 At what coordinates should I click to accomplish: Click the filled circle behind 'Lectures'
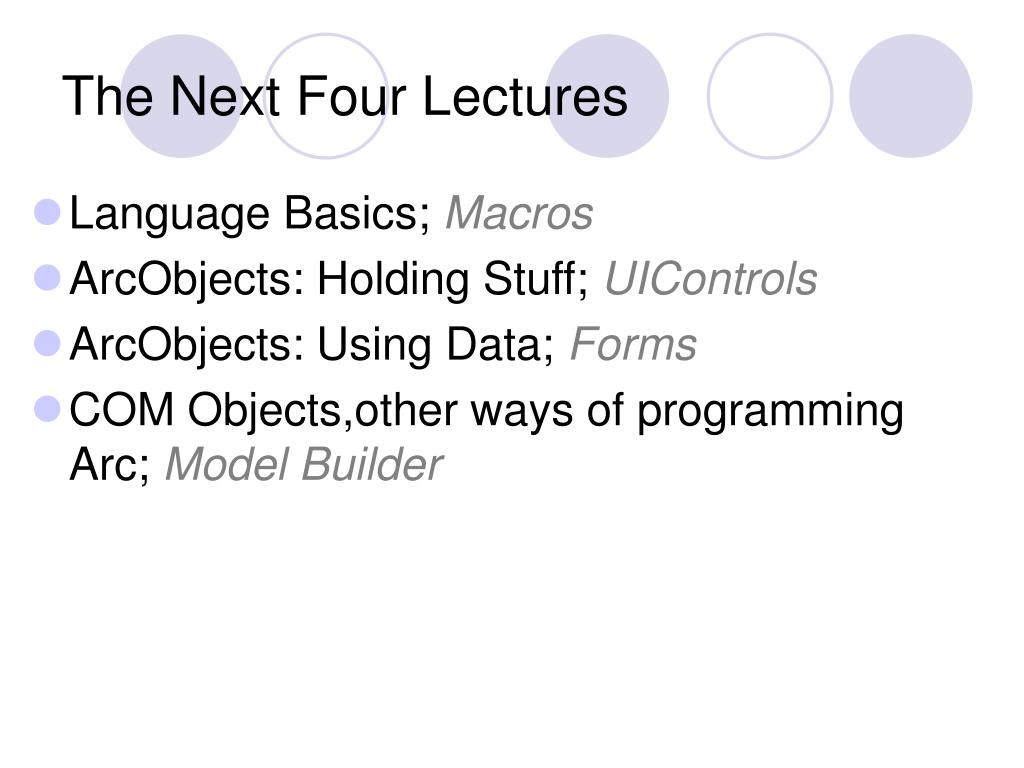click(607, 96)
